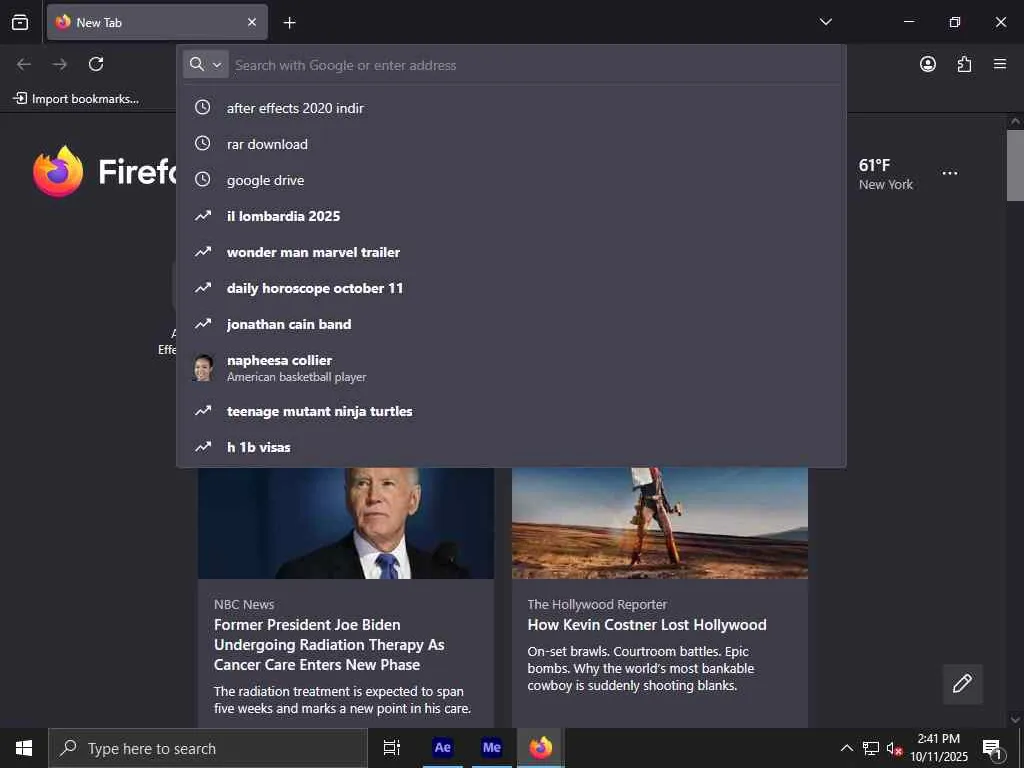
Task: Click The Hollywood Reporter source label
Action: tap(597, 605)
